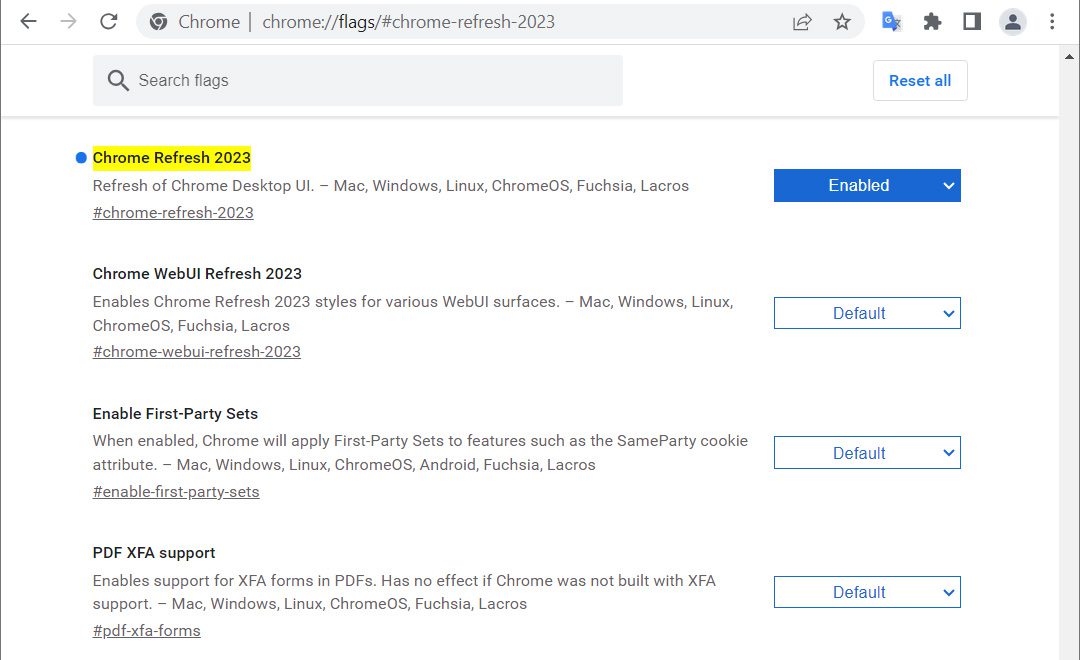The image size is (1080, 660).
Task: Click the PDF XFA support title
Action: coord(154,553)
